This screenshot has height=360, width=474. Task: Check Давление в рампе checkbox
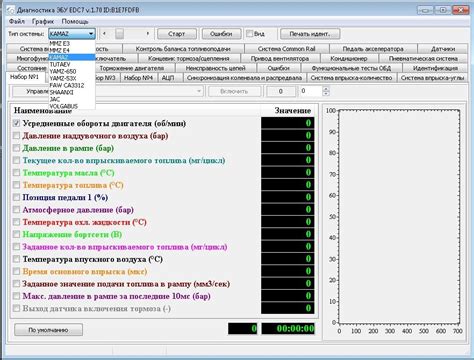[16, 148]
